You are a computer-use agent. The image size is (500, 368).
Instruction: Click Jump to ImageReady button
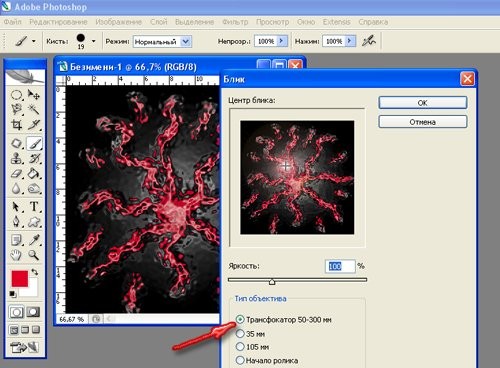tap(24, 348)
